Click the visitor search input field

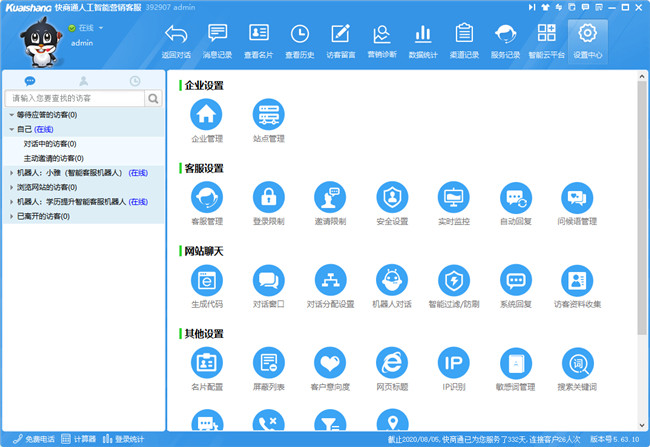[x=75, y=98]
